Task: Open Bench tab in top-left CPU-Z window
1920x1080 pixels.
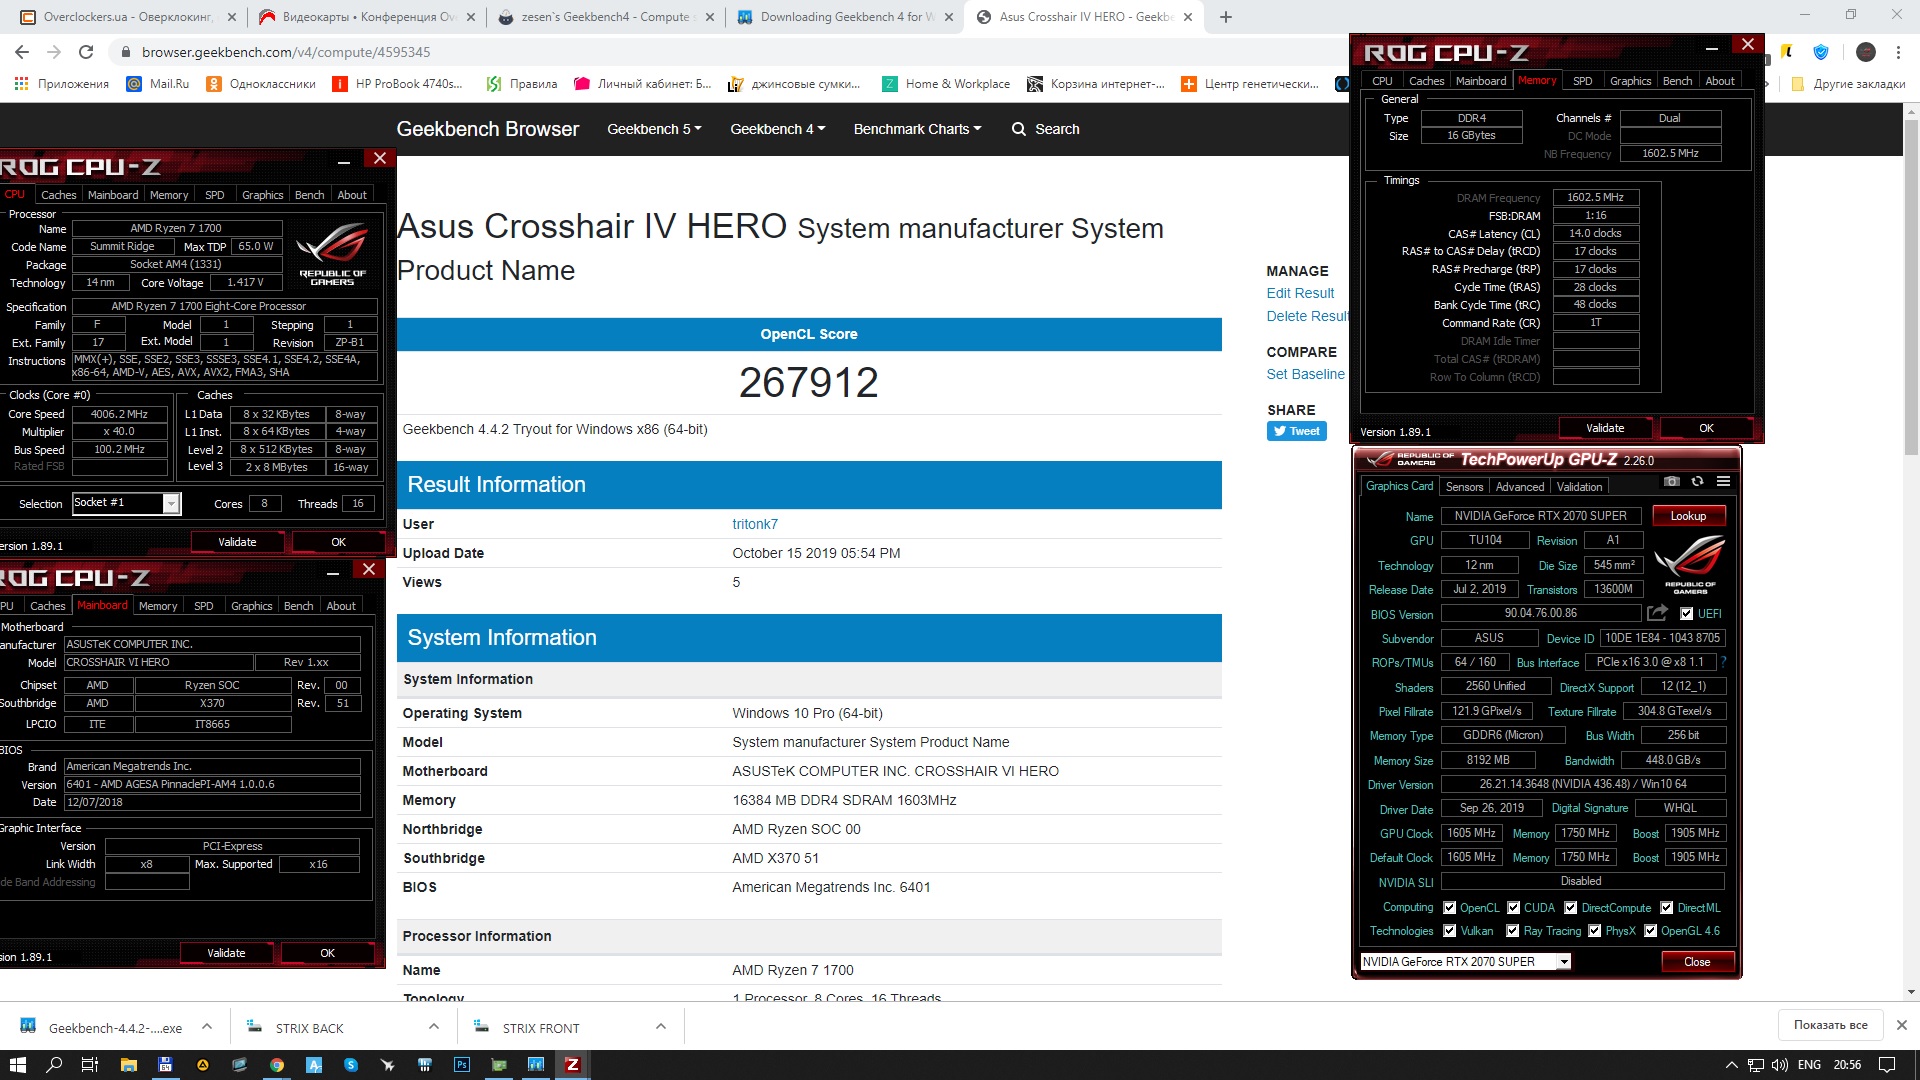Action: 309,195
